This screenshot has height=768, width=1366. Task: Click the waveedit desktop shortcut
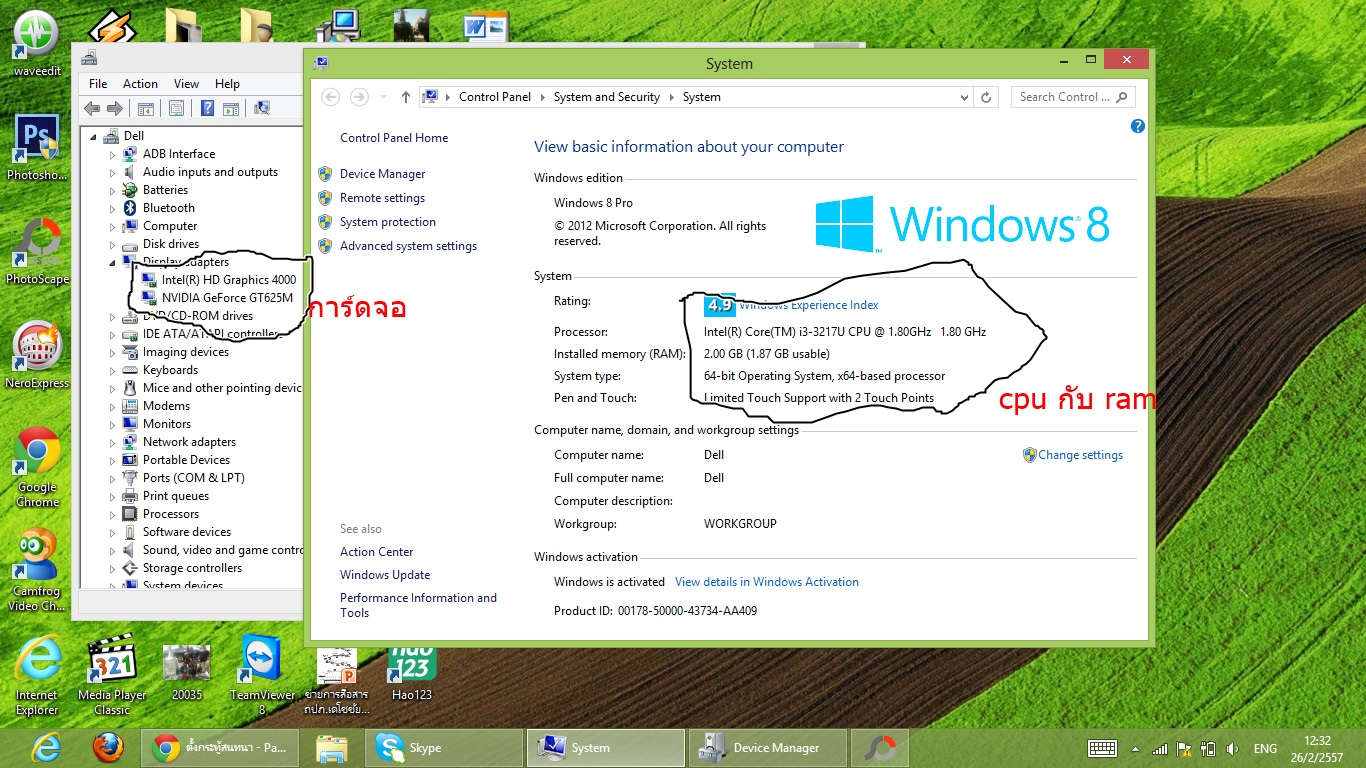tap(36, 44)
